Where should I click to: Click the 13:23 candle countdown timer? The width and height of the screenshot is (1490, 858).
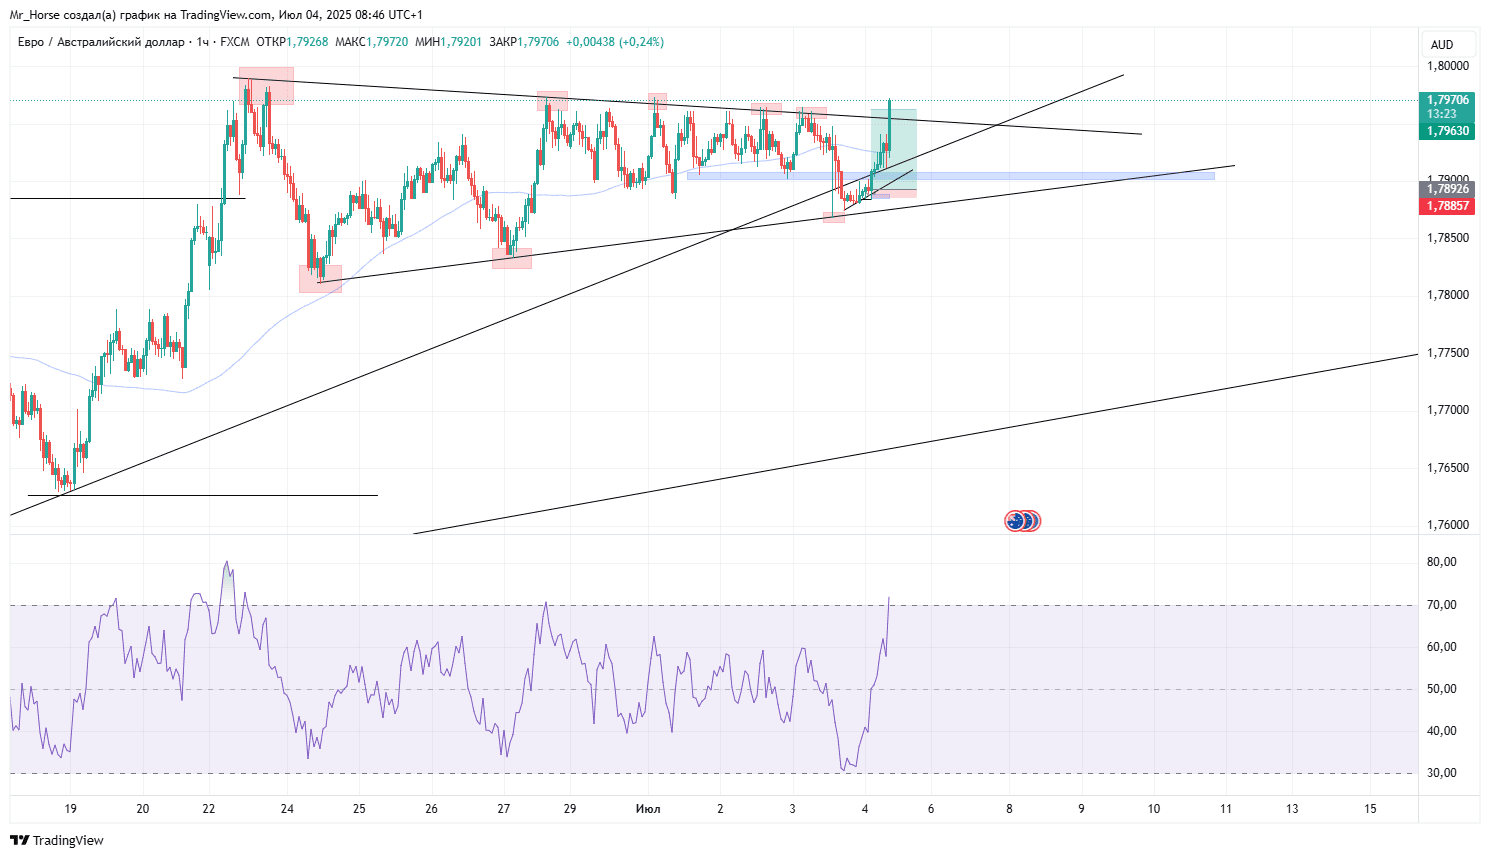(x=1441, y=114)
